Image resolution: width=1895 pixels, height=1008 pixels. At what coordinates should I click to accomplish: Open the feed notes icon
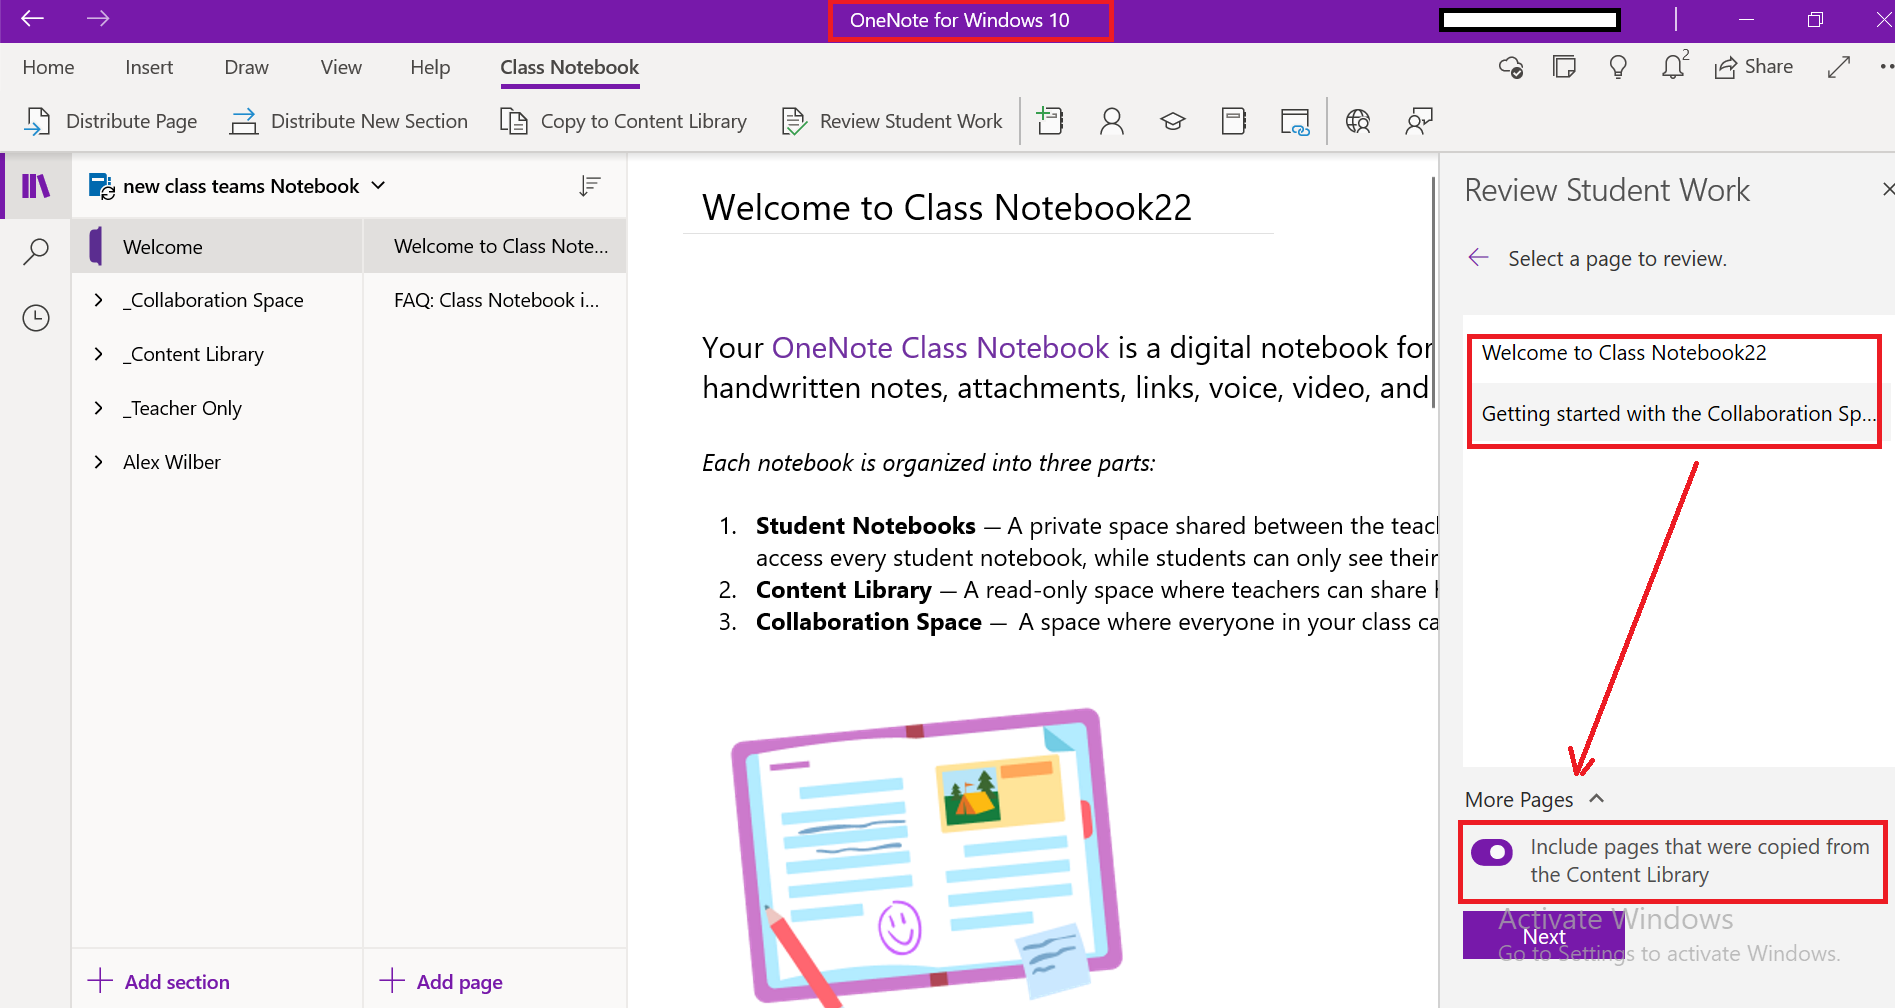[1564, 67]
